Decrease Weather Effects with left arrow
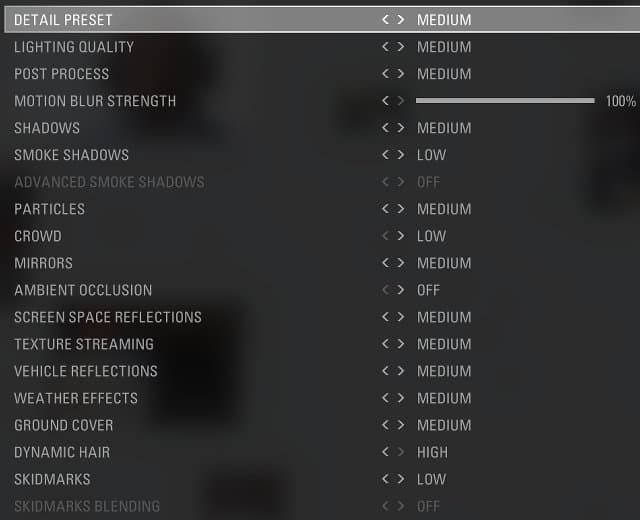 click(385, 398)
